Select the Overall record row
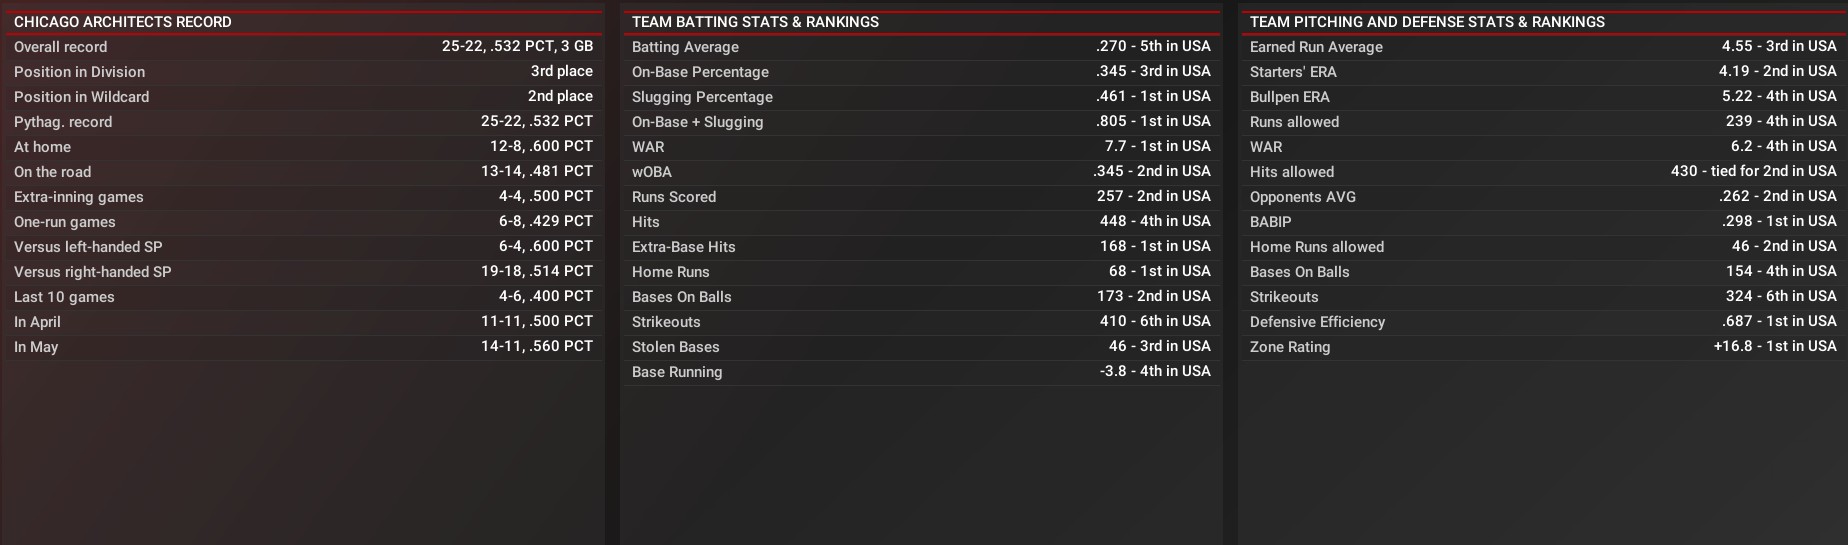This screenshot has width=1848, height=545. (x=302, y=47)
